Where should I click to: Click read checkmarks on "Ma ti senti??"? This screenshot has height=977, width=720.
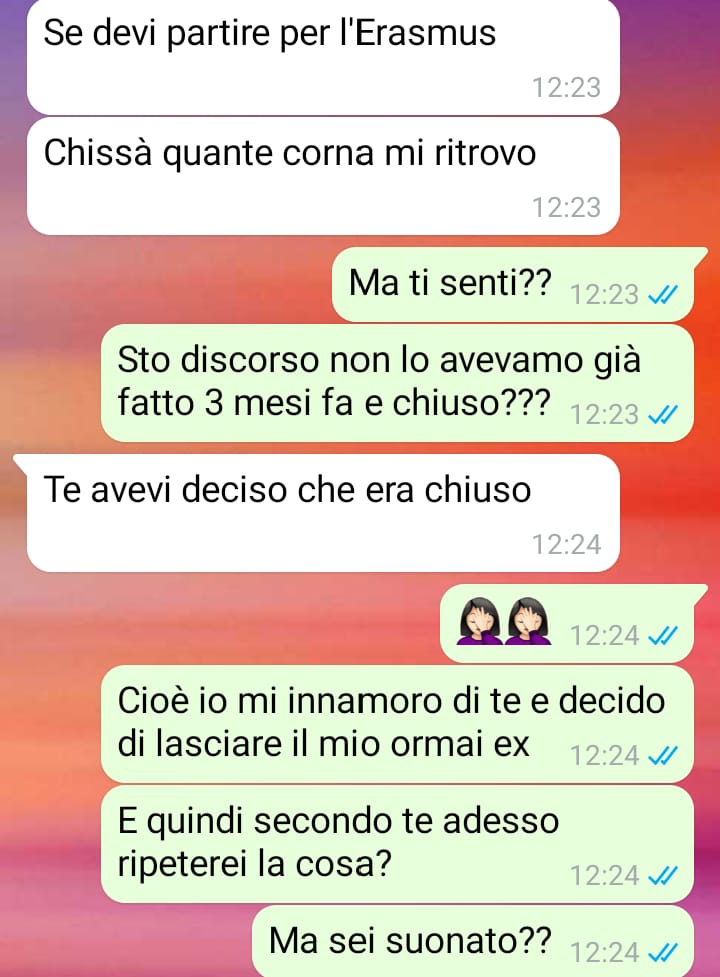coord(663,294)
